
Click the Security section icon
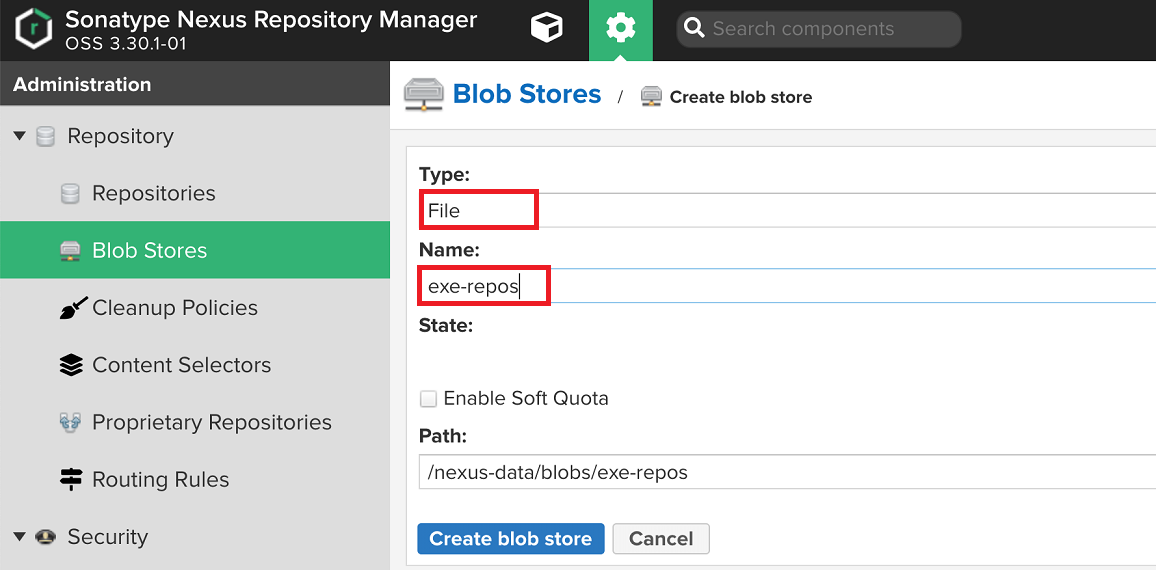[x=45, y=537]
